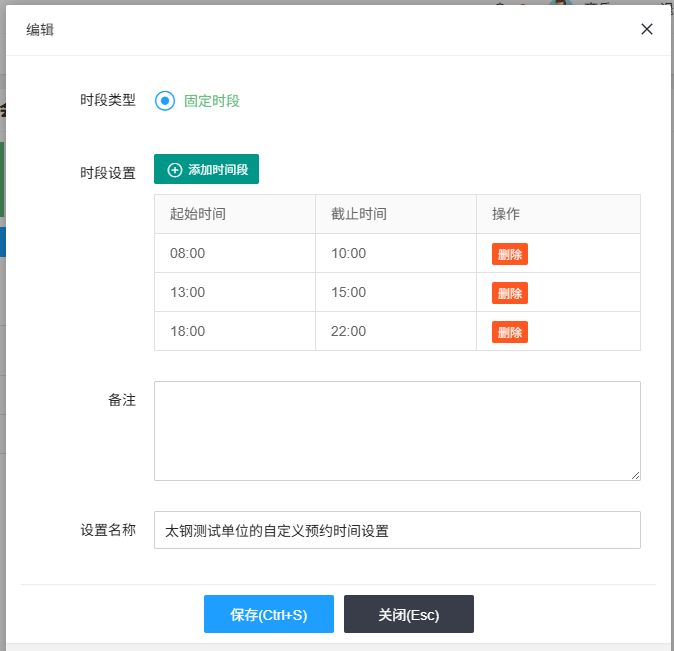Delete the 13:00–15:00 time slot
Image resolution: width=674 pixels, height=651 pixels.
pyautogui.click(x=509, y=293)
